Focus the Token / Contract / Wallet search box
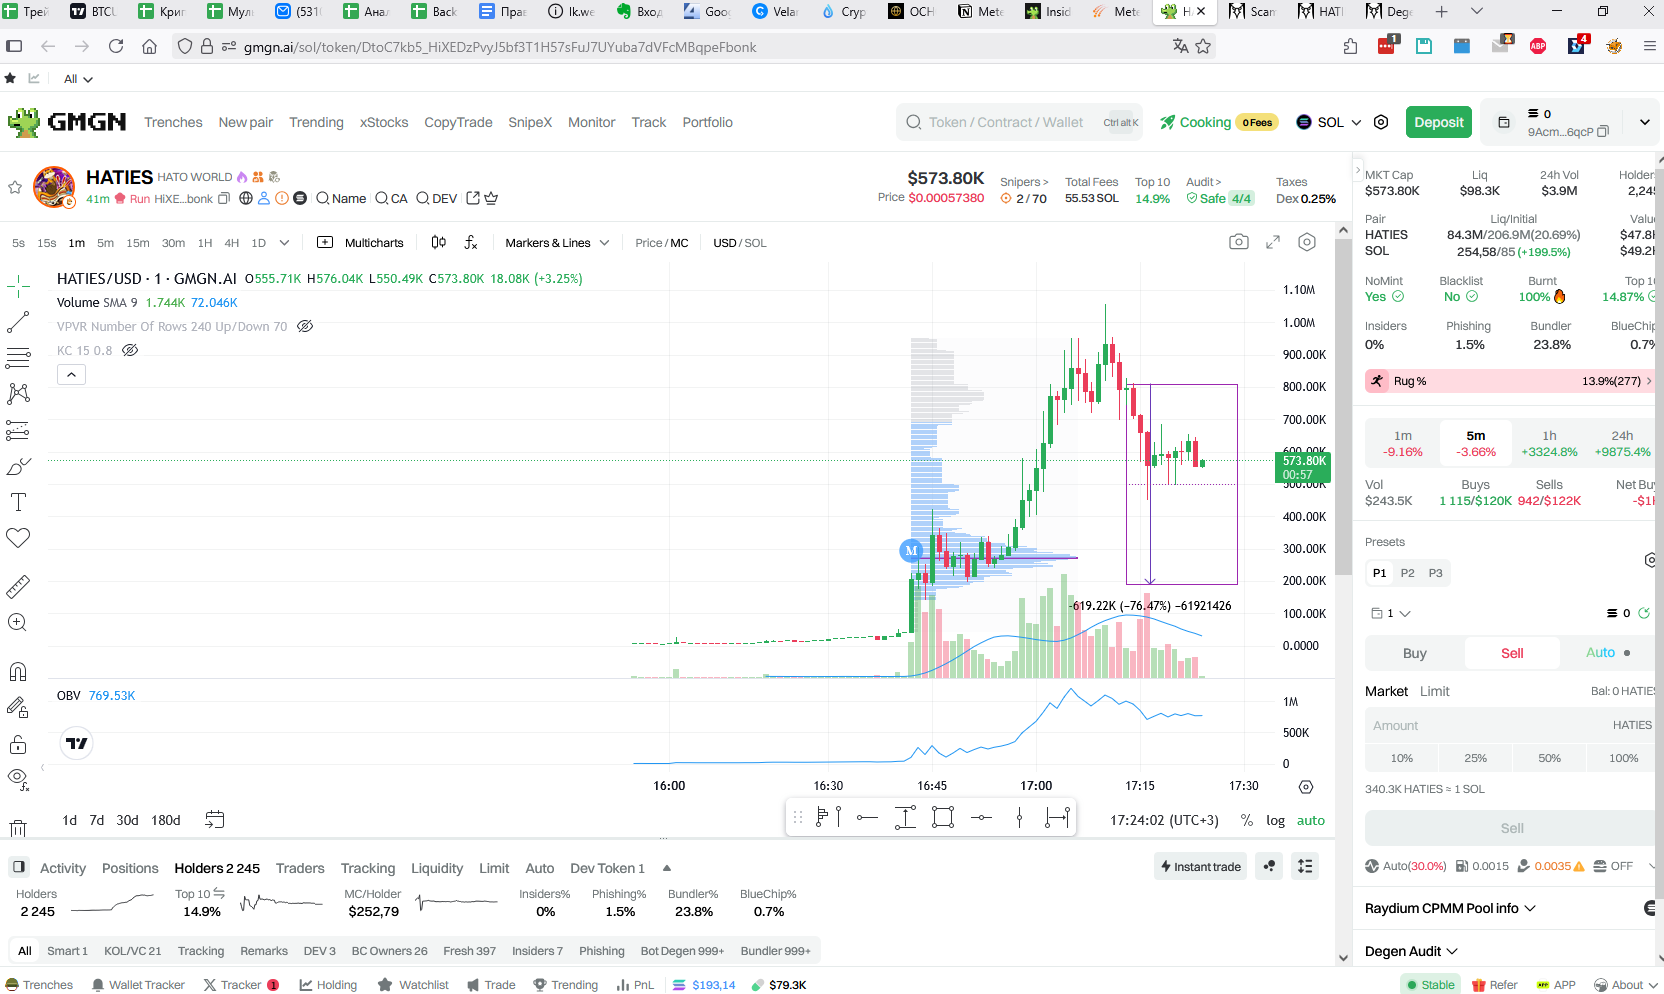The width and height of the screenshot is (1664, 994). tap(1020, 122)
